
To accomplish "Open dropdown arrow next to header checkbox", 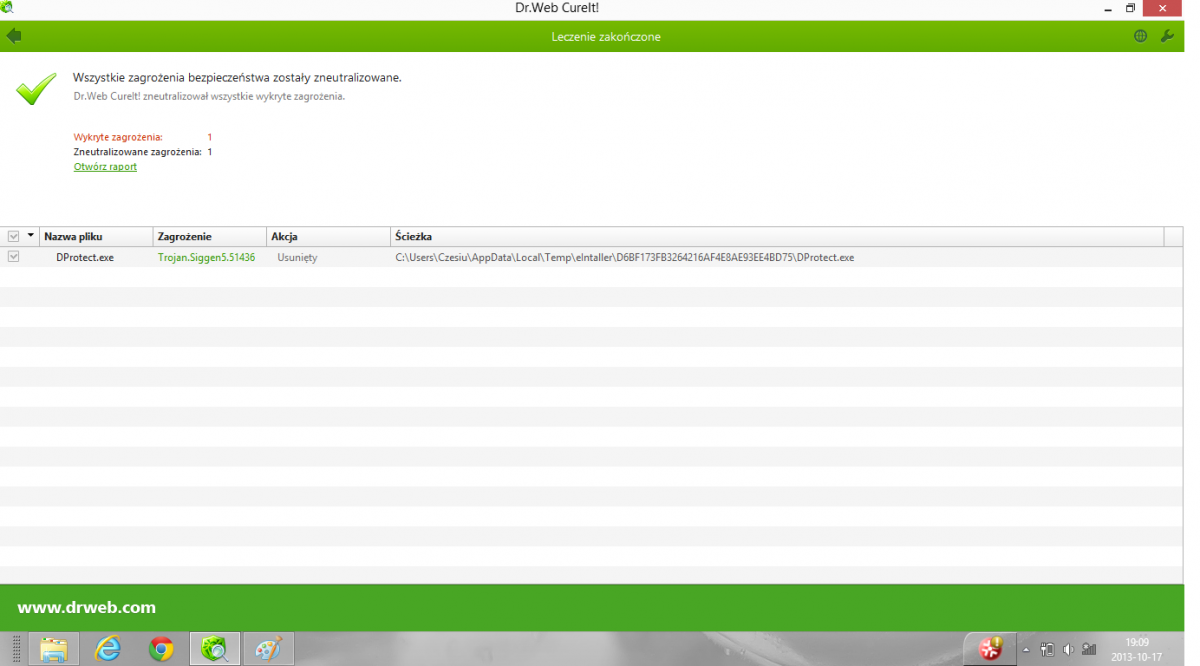I will pyautogui.click(x=30, y=236).
